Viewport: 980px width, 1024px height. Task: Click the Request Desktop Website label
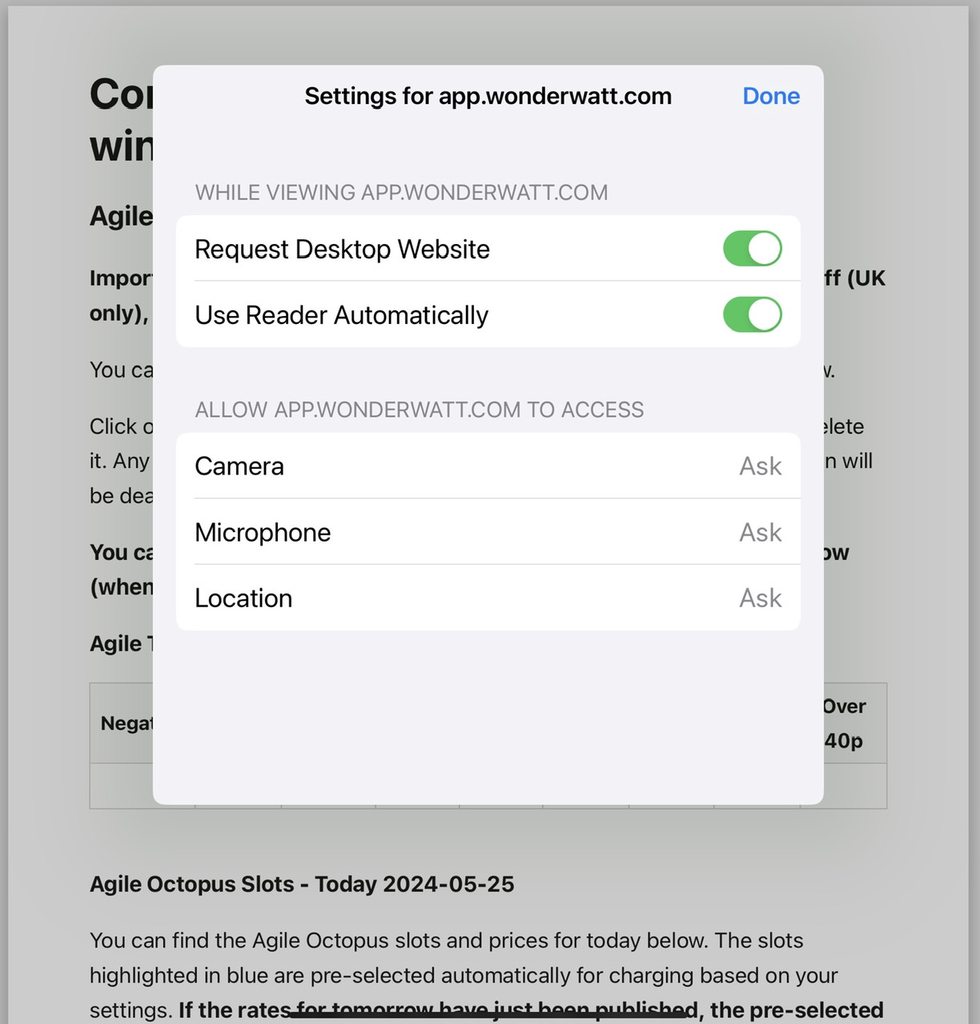pyautogui.click(x=342, y=249)
